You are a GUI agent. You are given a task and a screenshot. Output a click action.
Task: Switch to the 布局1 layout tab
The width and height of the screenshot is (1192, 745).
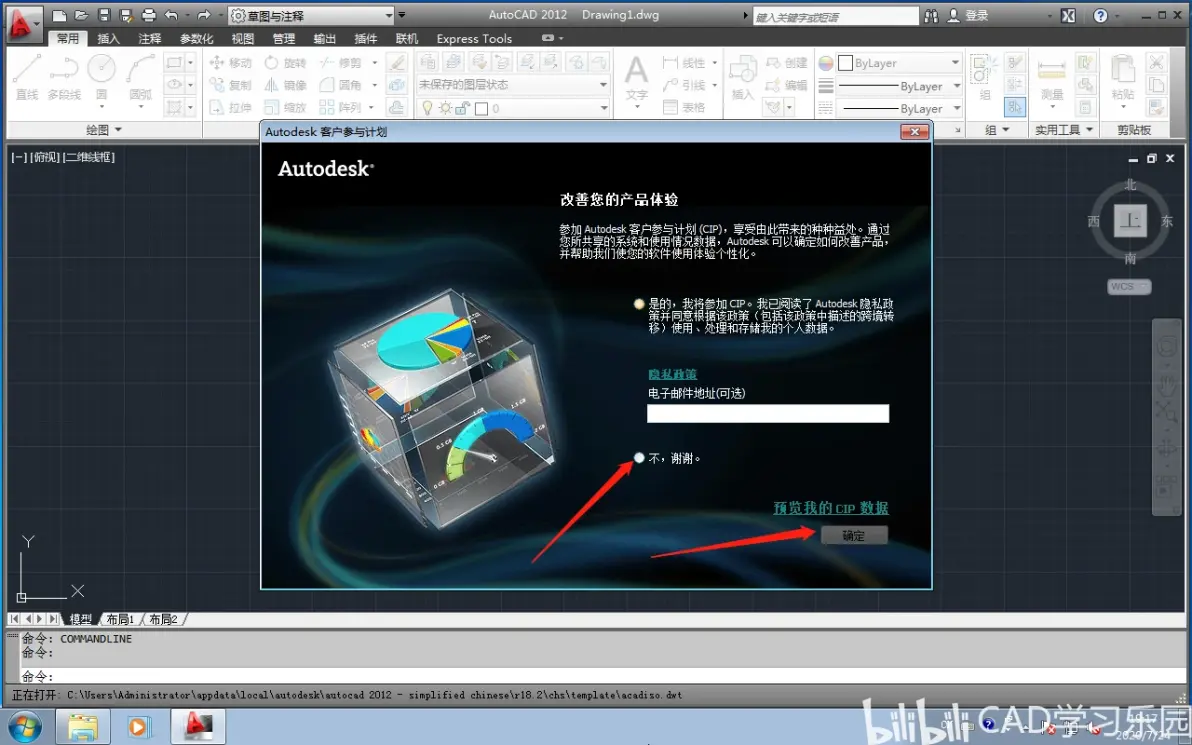(x=120, y=619)
